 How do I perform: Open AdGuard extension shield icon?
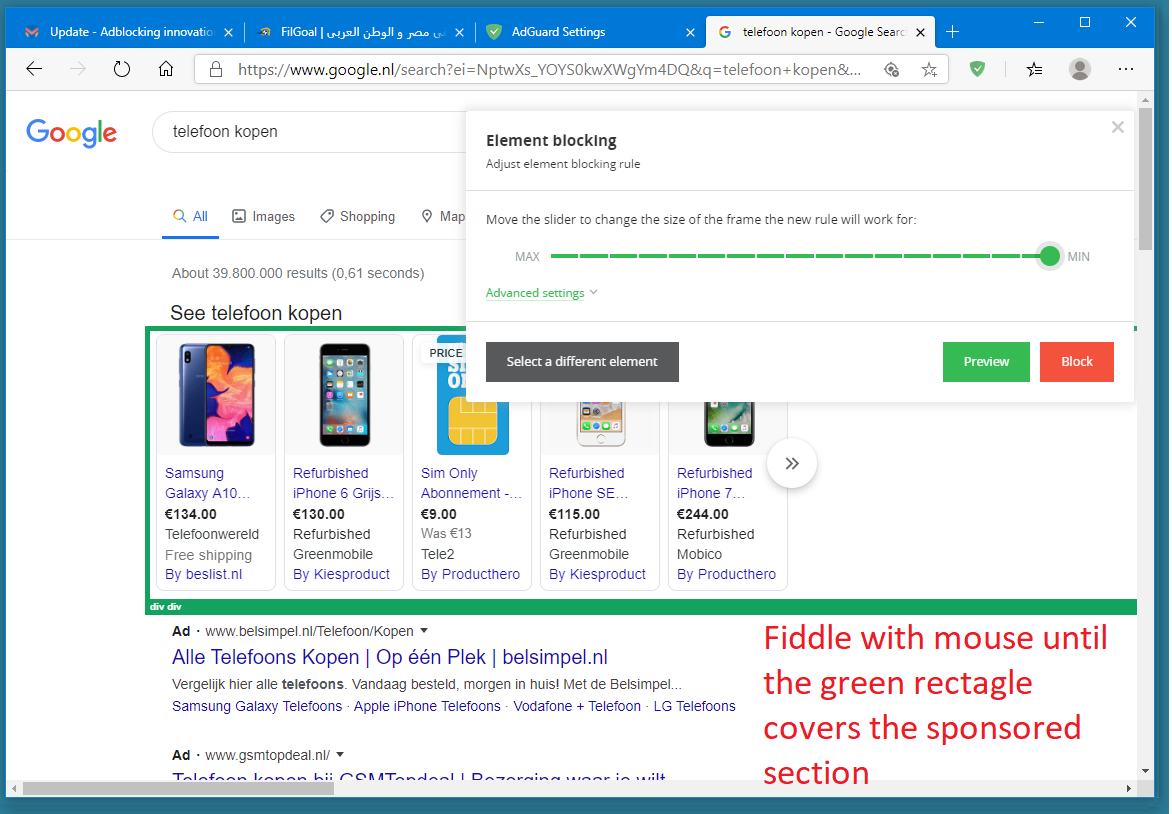pos(977,69)
